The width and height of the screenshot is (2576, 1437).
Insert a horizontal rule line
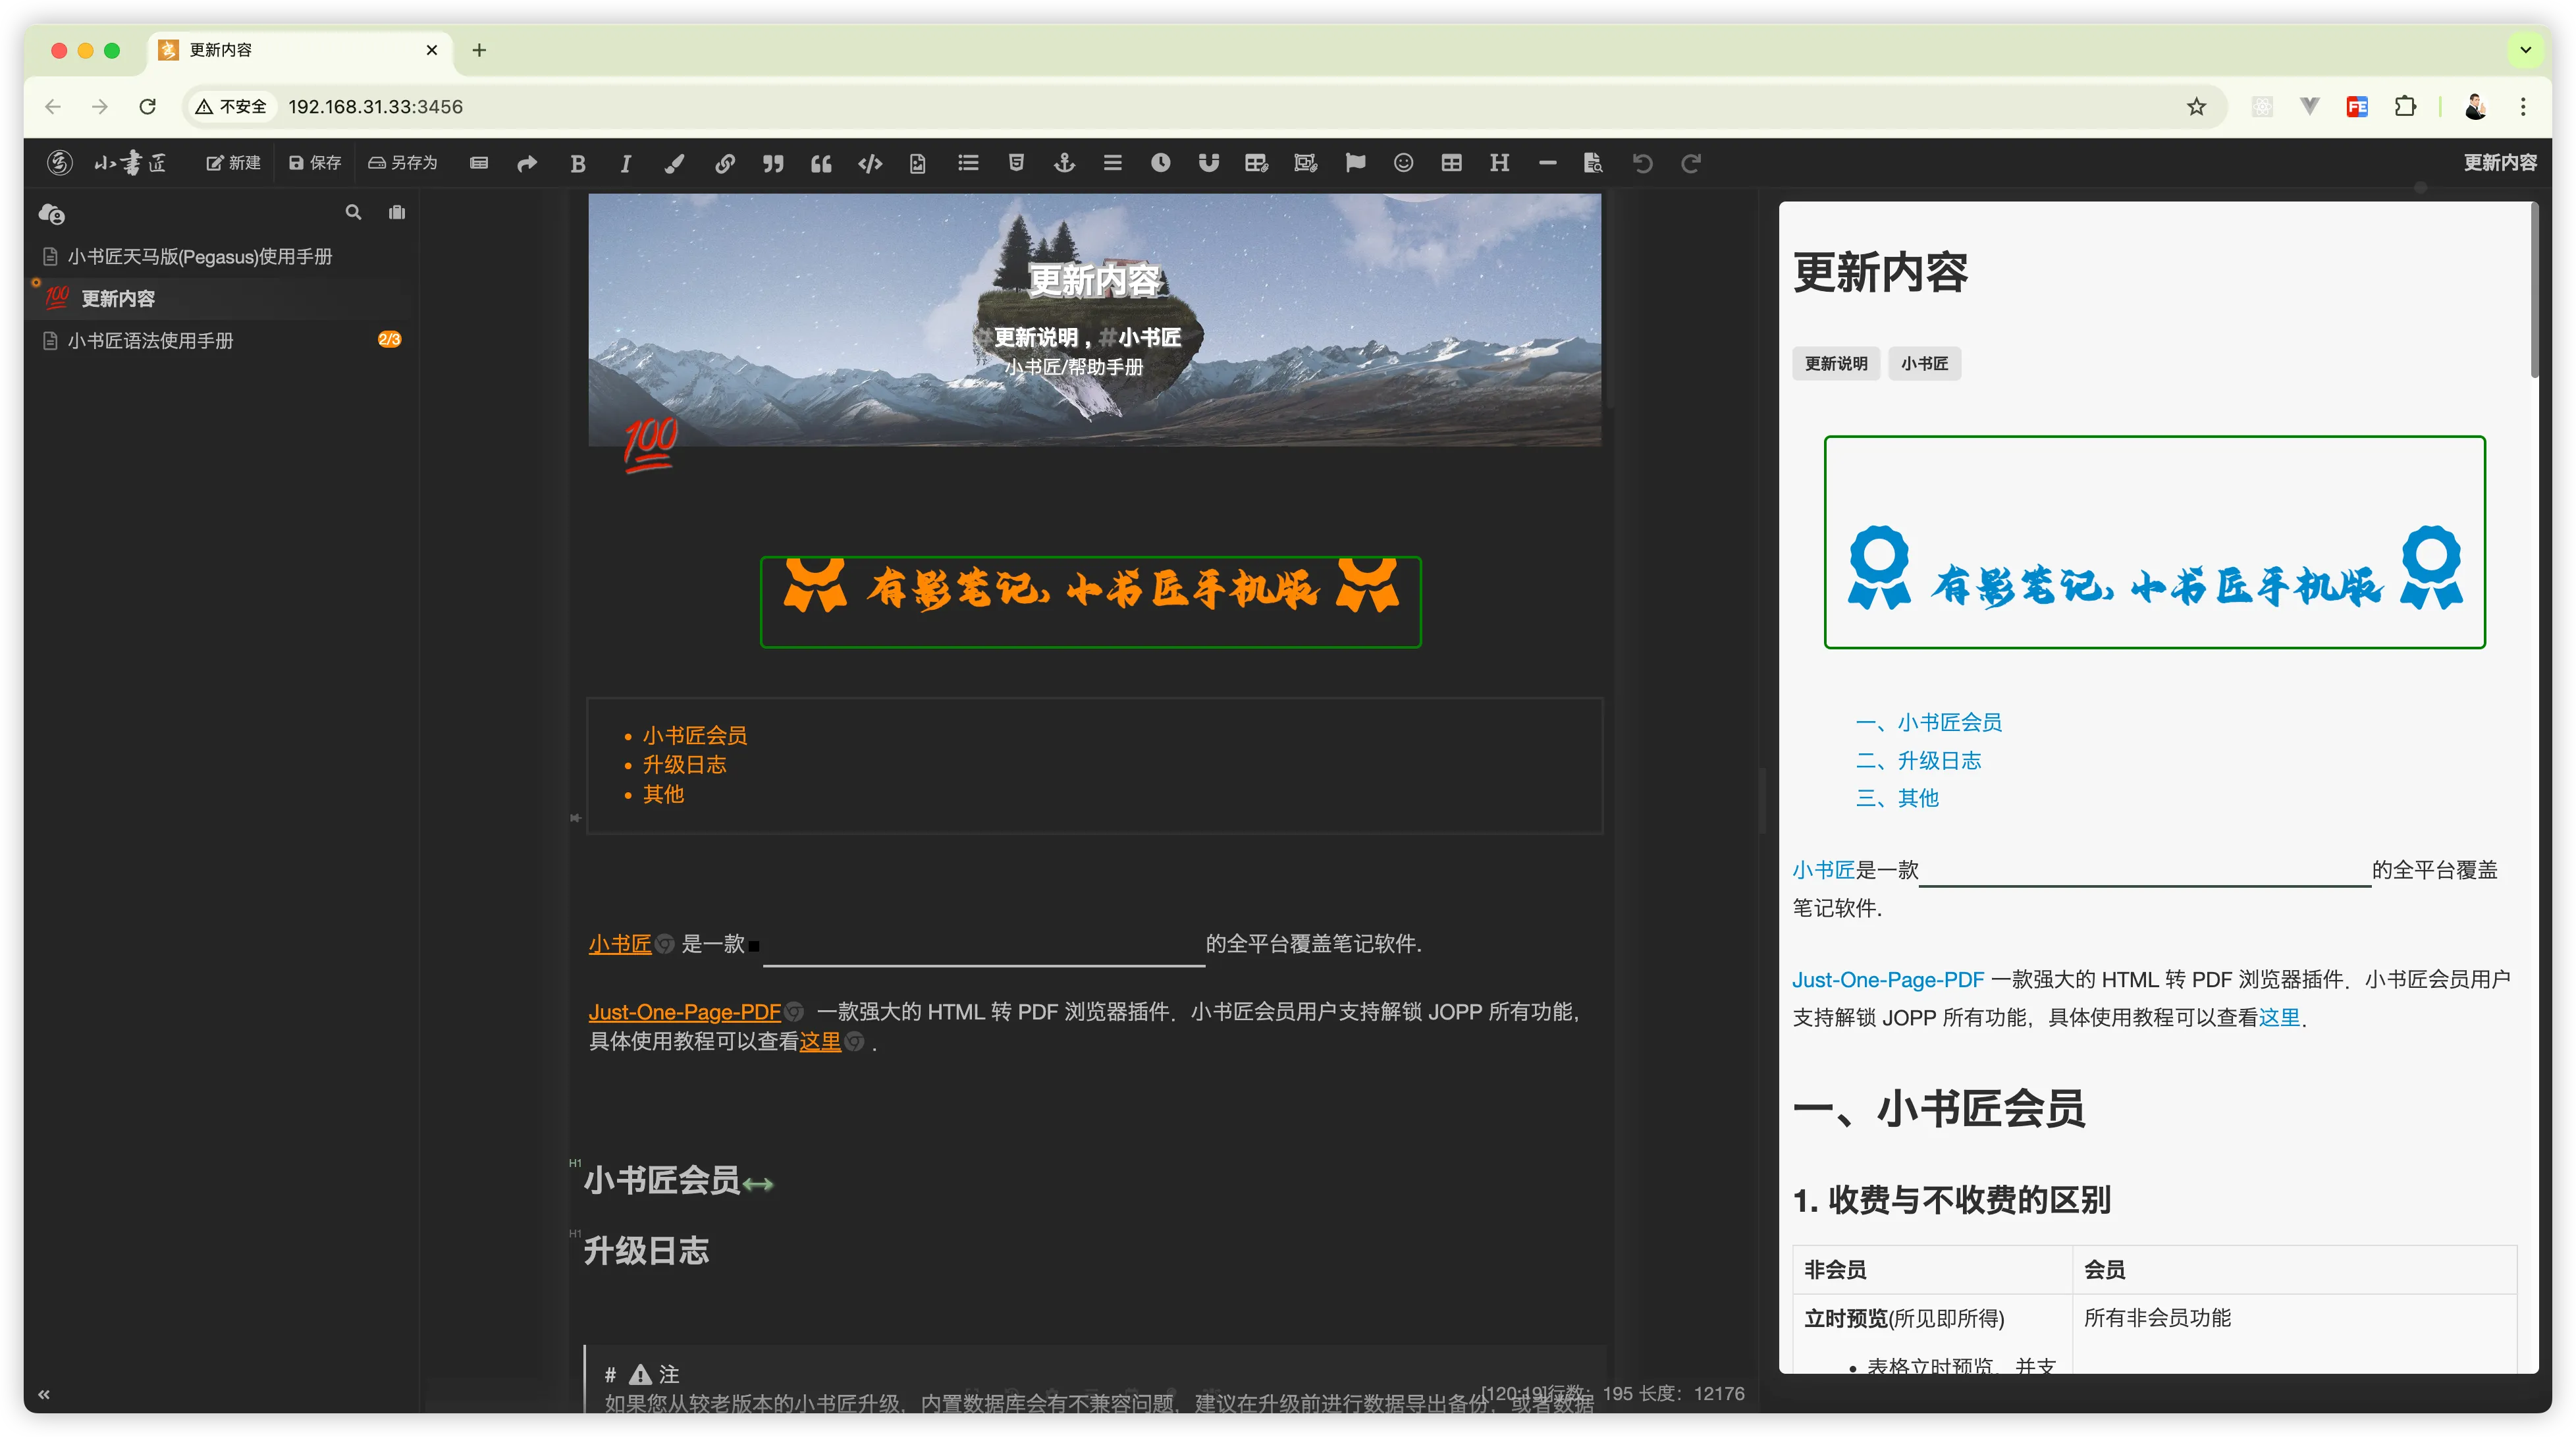[x=1548, y=162]
